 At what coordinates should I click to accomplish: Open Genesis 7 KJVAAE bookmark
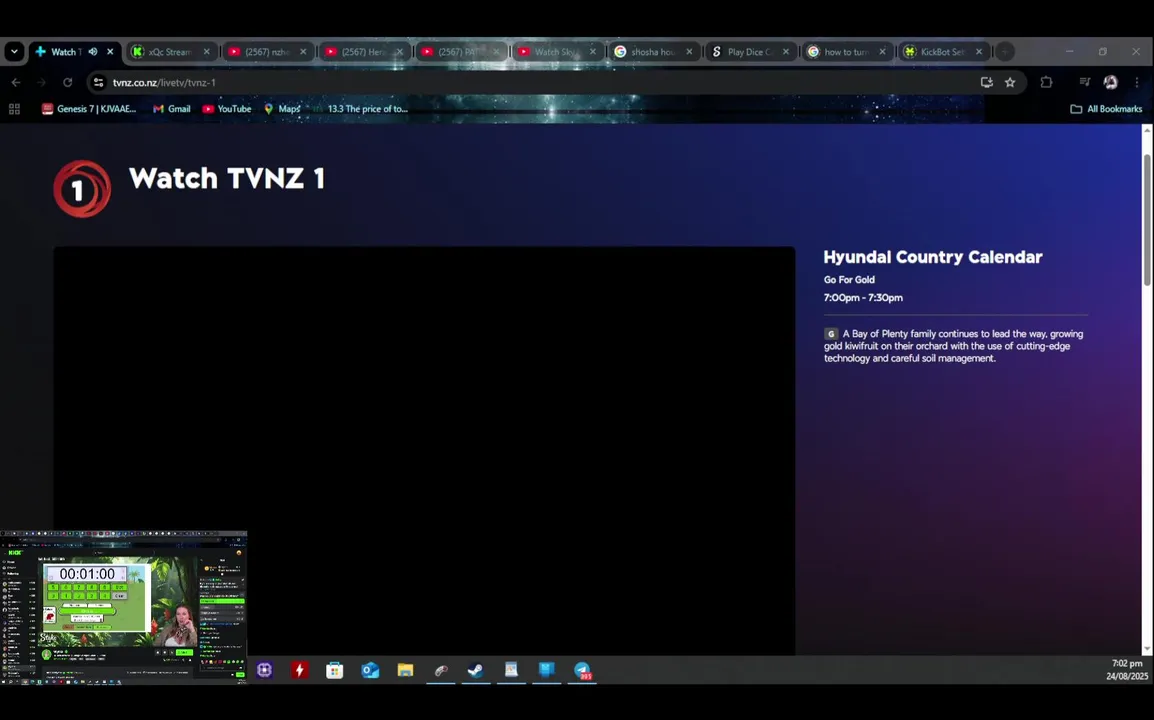tap(89, 109)
